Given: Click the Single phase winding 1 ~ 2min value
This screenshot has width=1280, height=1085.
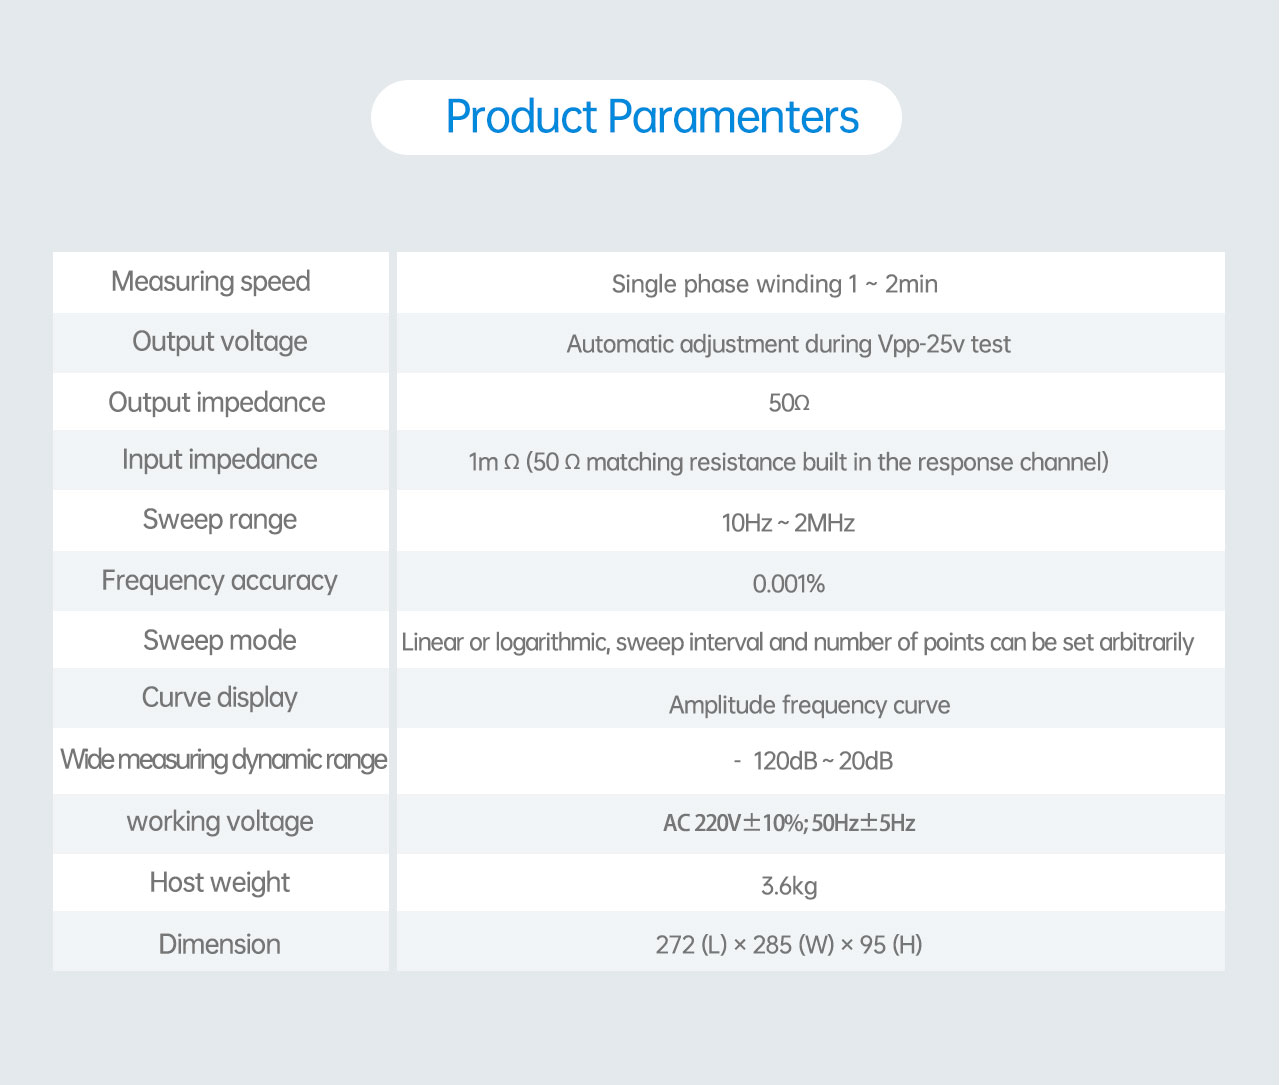Looking at the screenshot, I should pos(775,284).
